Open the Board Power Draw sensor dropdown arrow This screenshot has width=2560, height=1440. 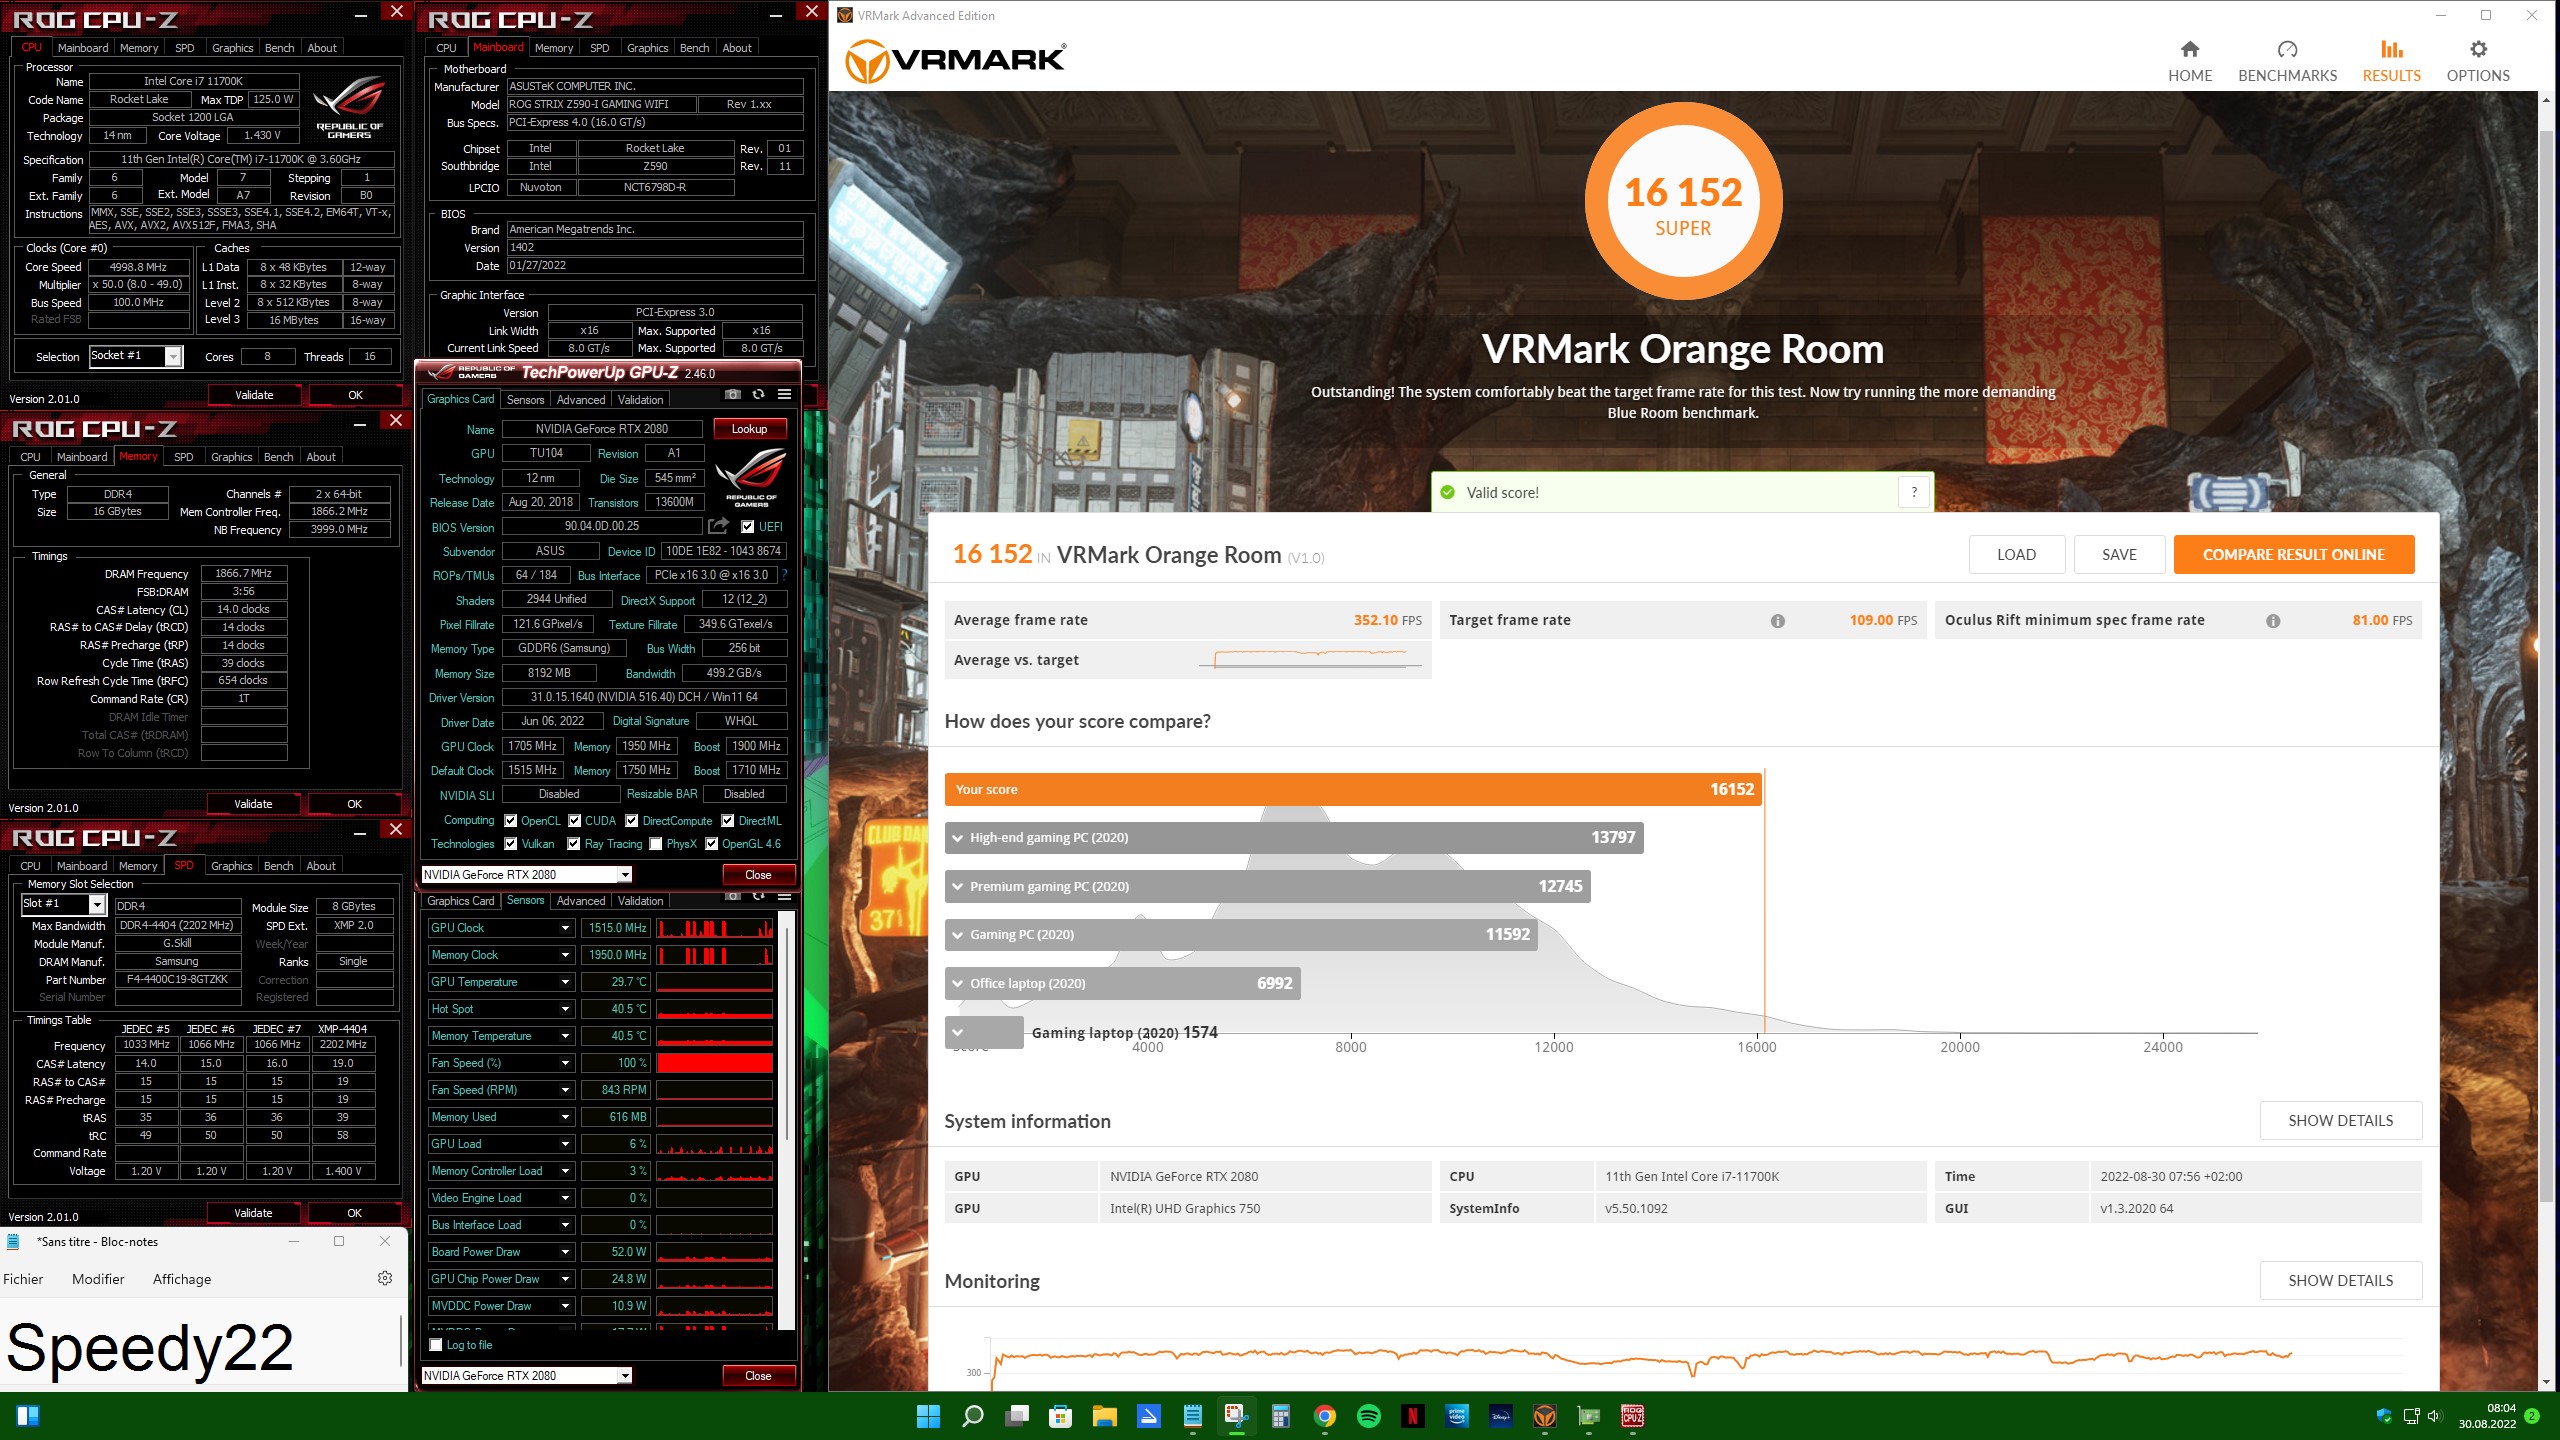565,1252
